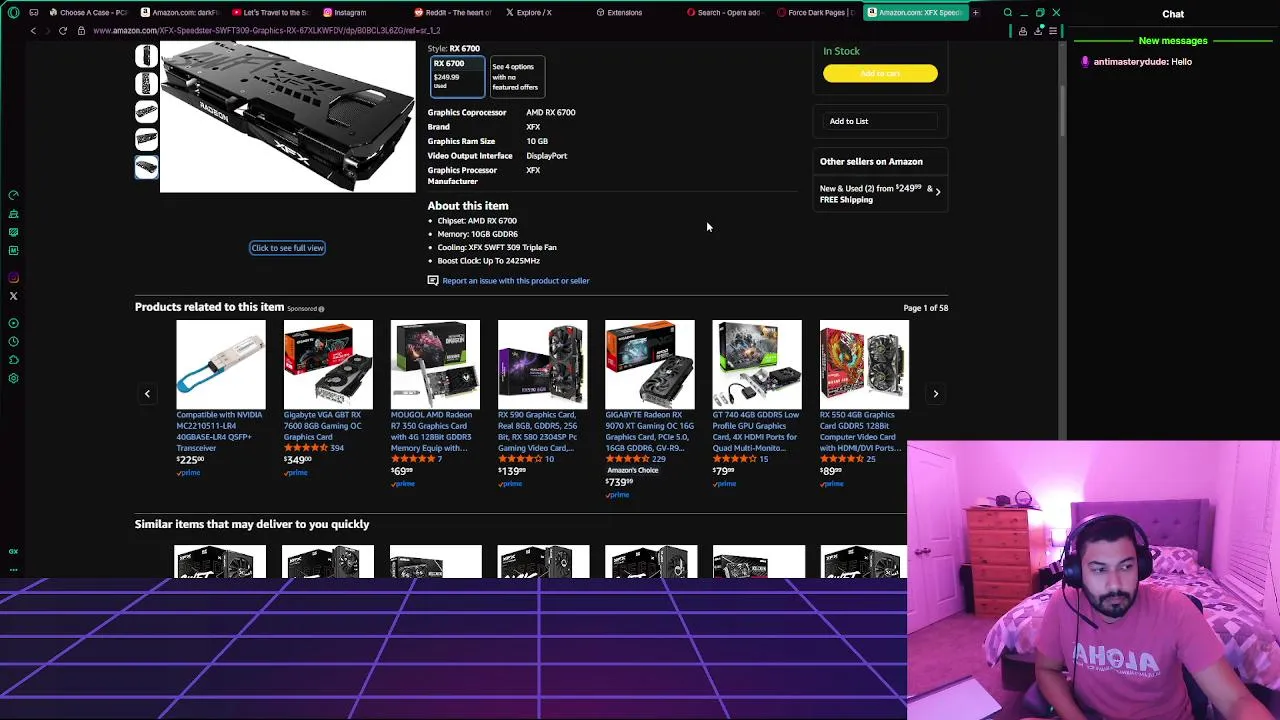Click the tab search magnifier icon
This screenshot has height=720, width=1280.
pos(1008,12)
